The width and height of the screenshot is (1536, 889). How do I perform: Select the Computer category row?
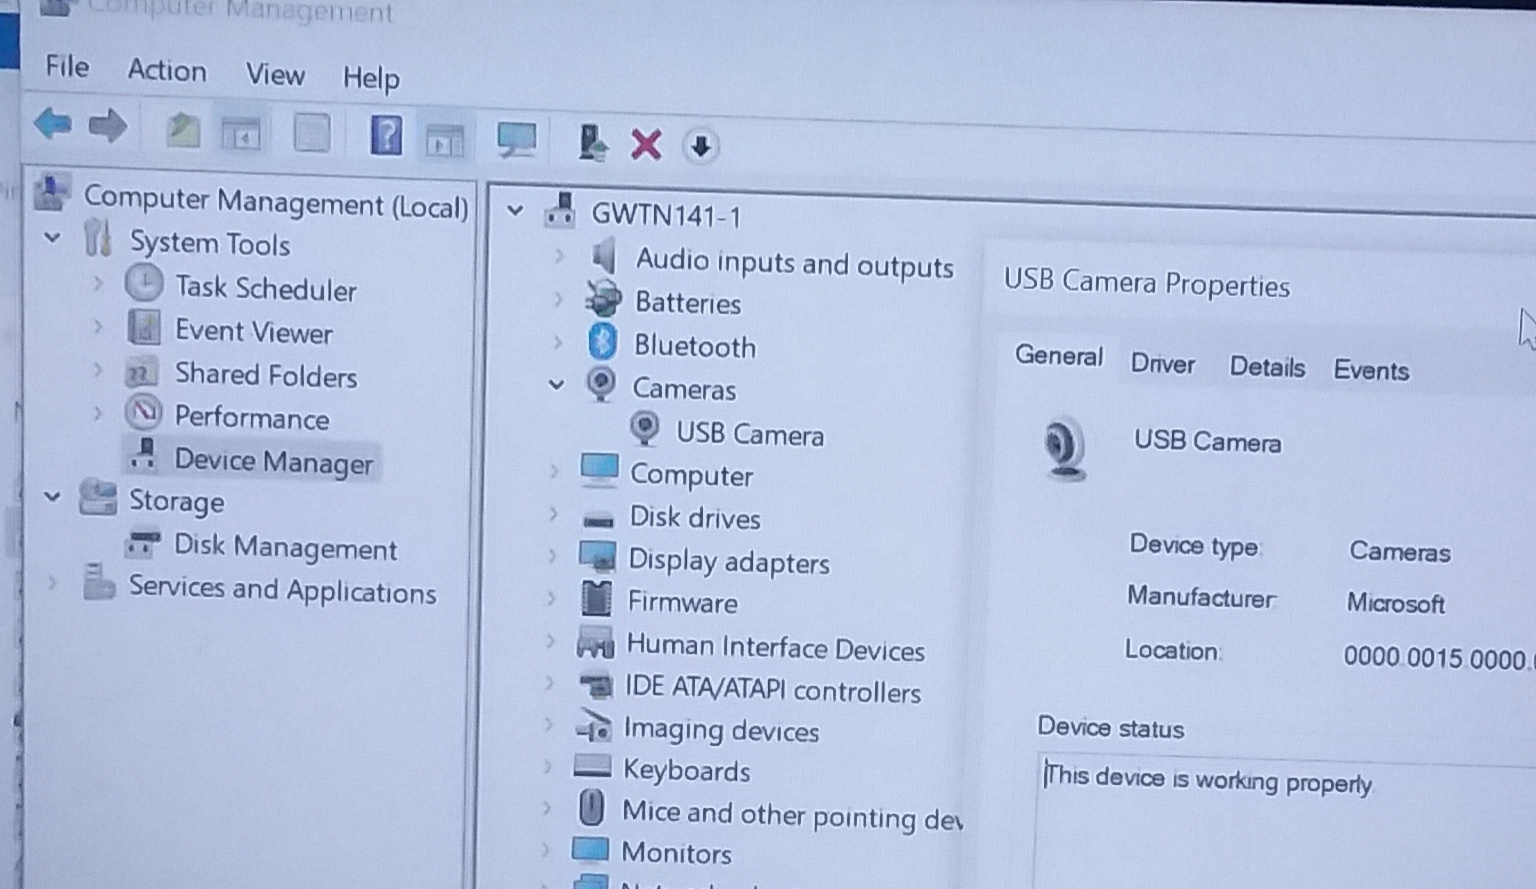click(x=691, y=475)
